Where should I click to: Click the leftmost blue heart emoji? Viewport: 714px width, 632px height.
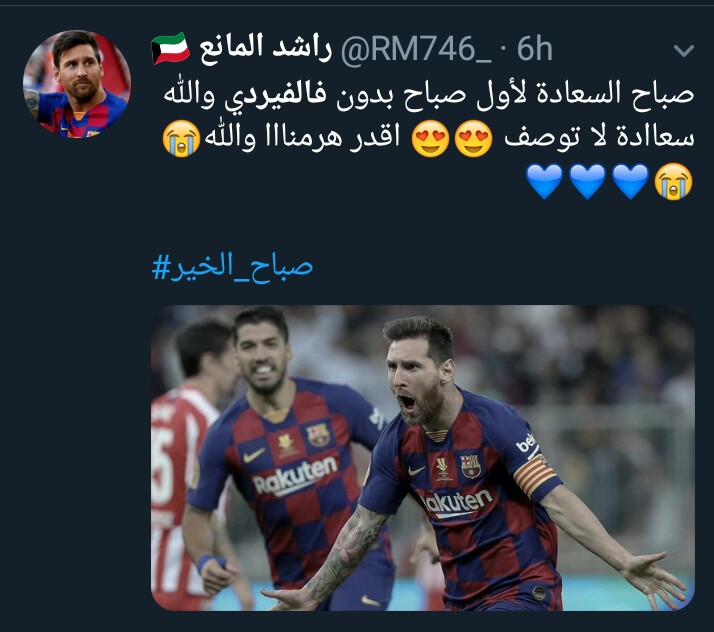(x=544, y=182)
